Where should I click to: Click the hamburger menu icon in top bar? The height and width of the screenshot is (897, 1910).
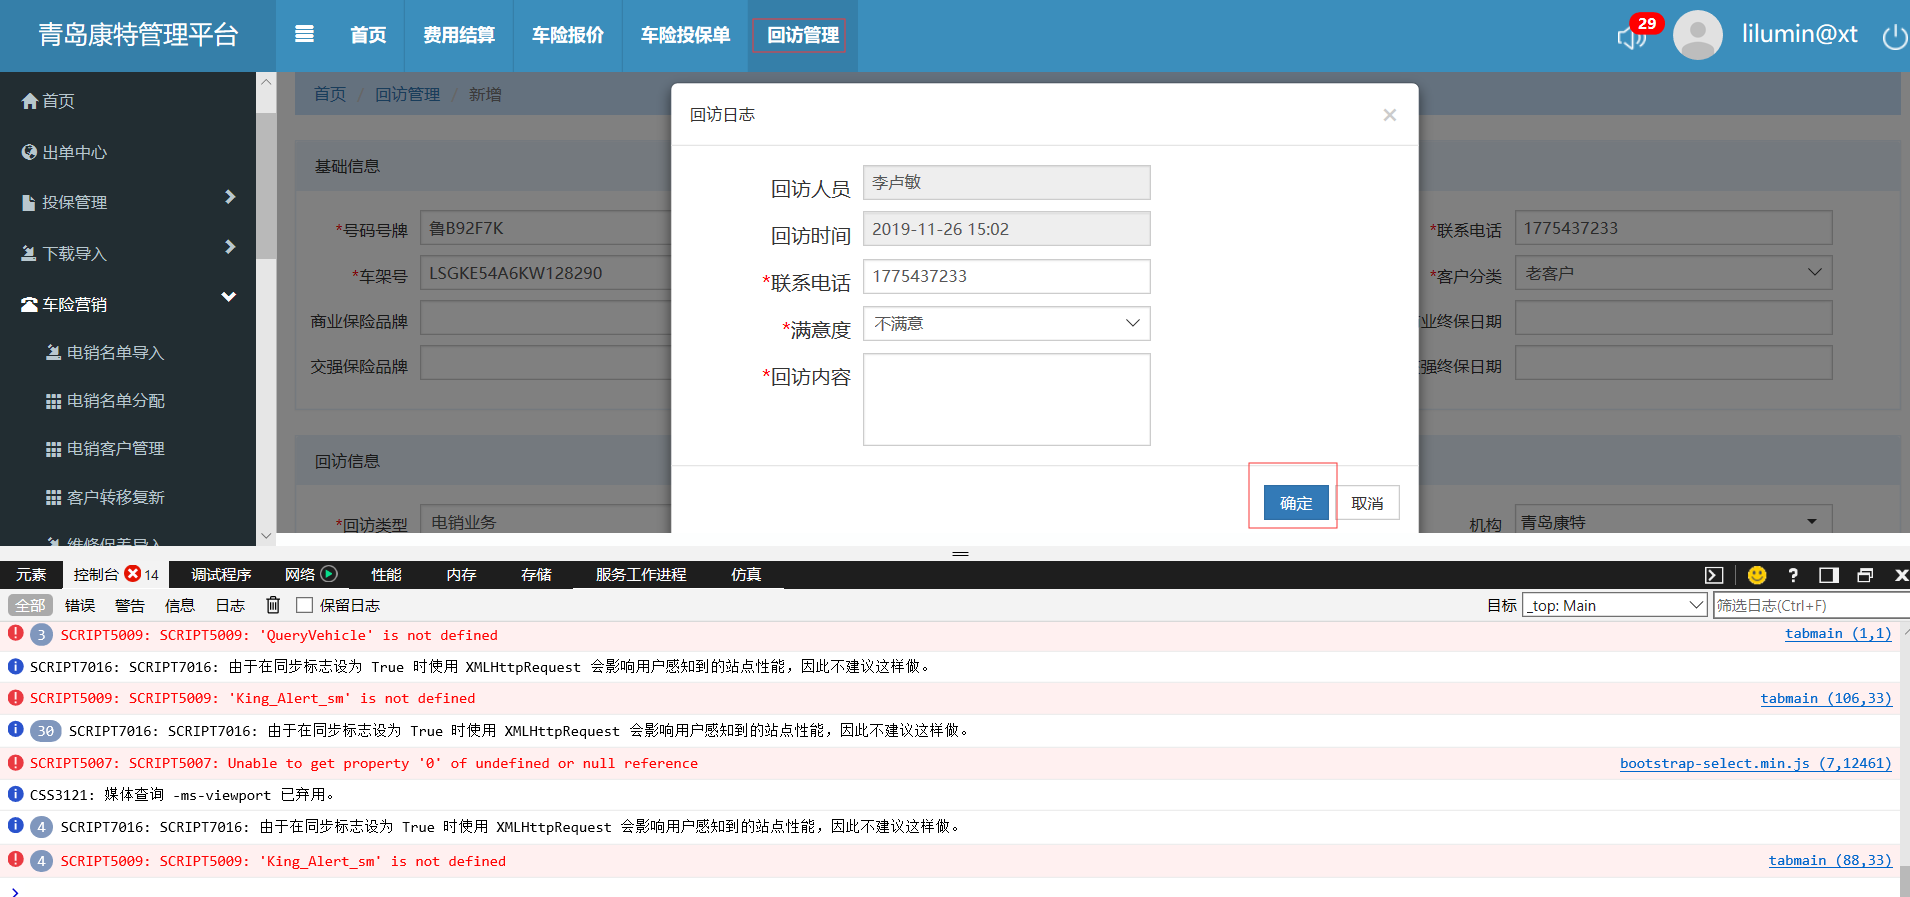(x=304, y=35)
